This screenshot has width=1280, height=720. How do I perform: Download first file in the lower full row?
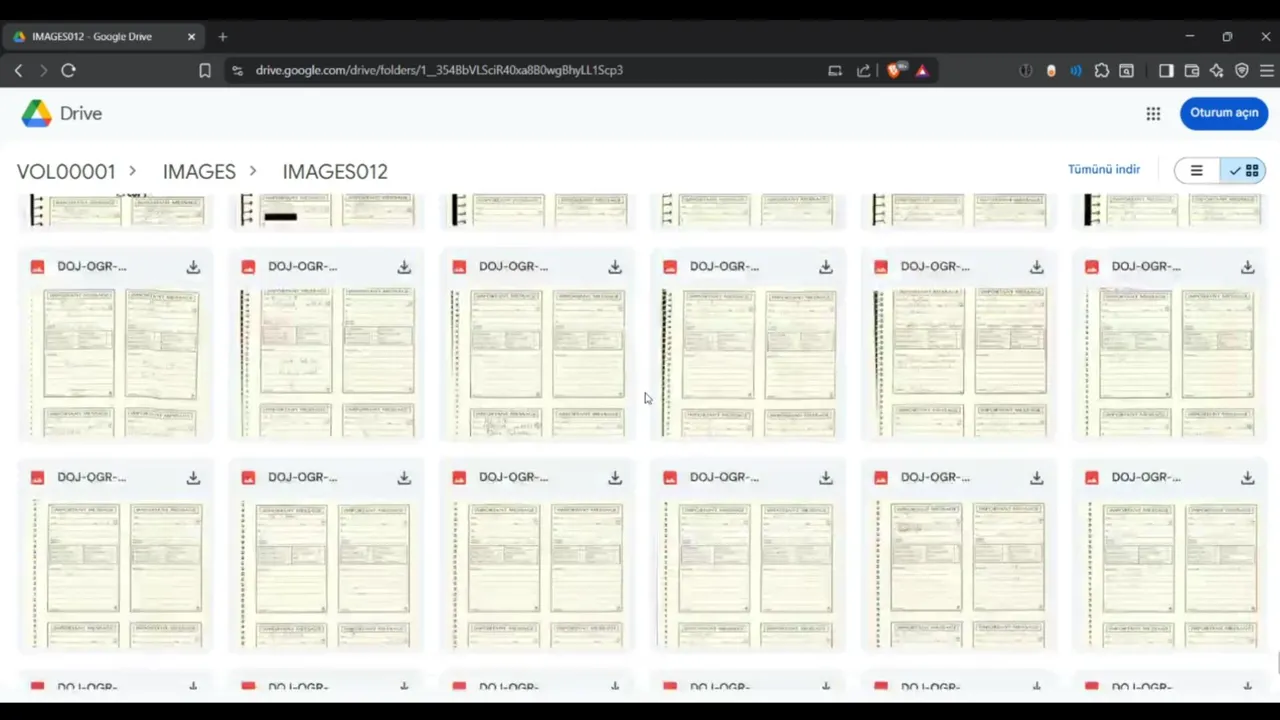193,478
